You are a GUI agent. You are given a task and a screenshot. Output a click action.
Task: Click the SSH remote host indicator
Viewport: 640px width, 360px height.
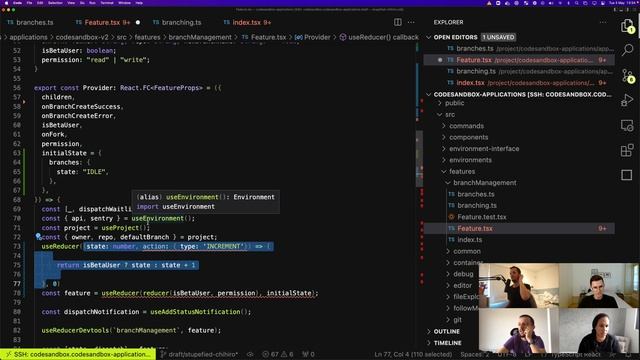coord(78,354)
